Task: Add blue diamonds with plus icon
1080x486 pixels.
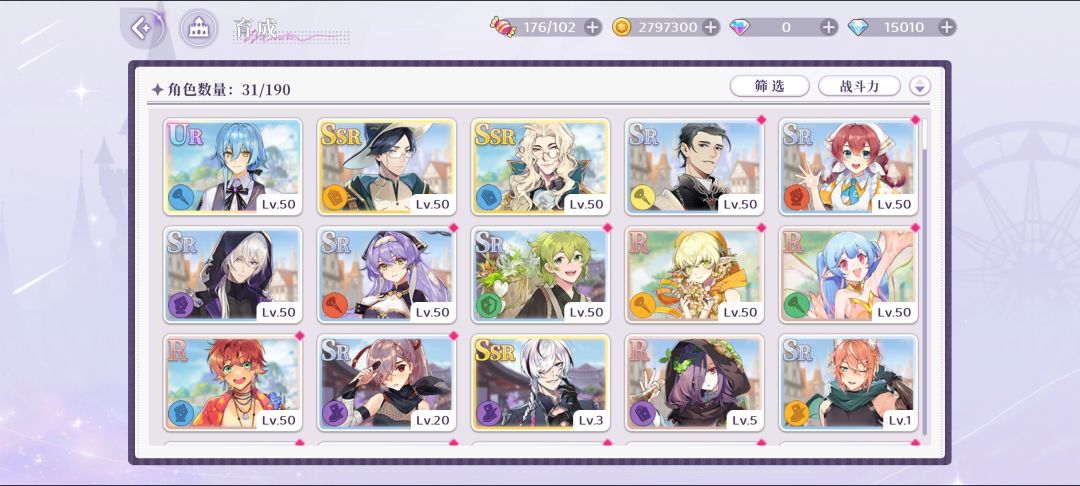Action: pyautogui.click(x=947, y=28)
